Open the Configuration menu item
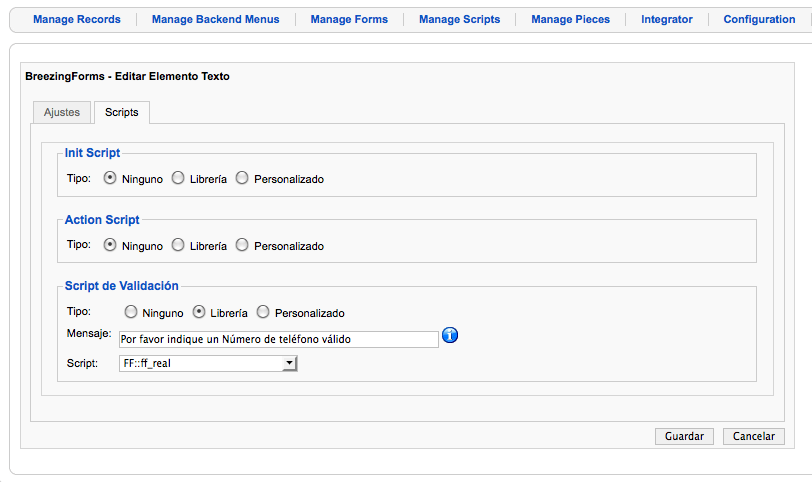The width and height of the screenshot is (812, 482). tap(759, 19)
